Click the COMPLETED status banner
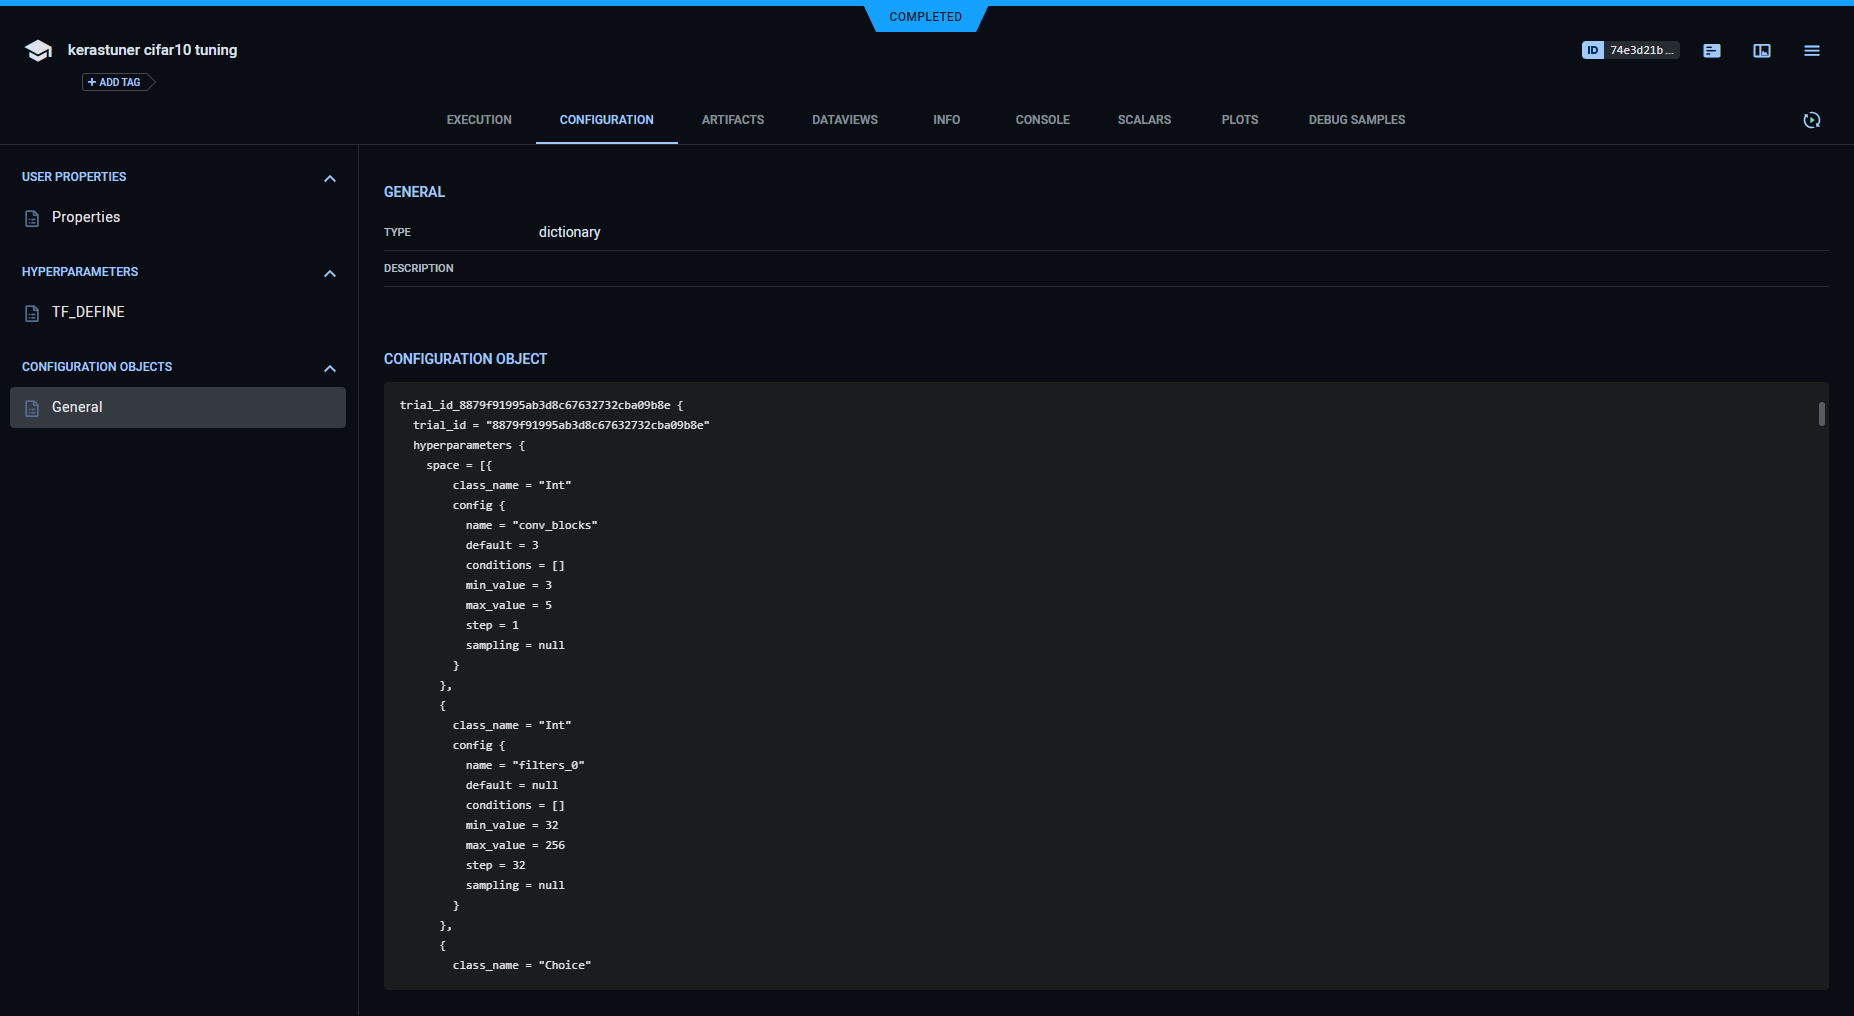 coord(925,16)
